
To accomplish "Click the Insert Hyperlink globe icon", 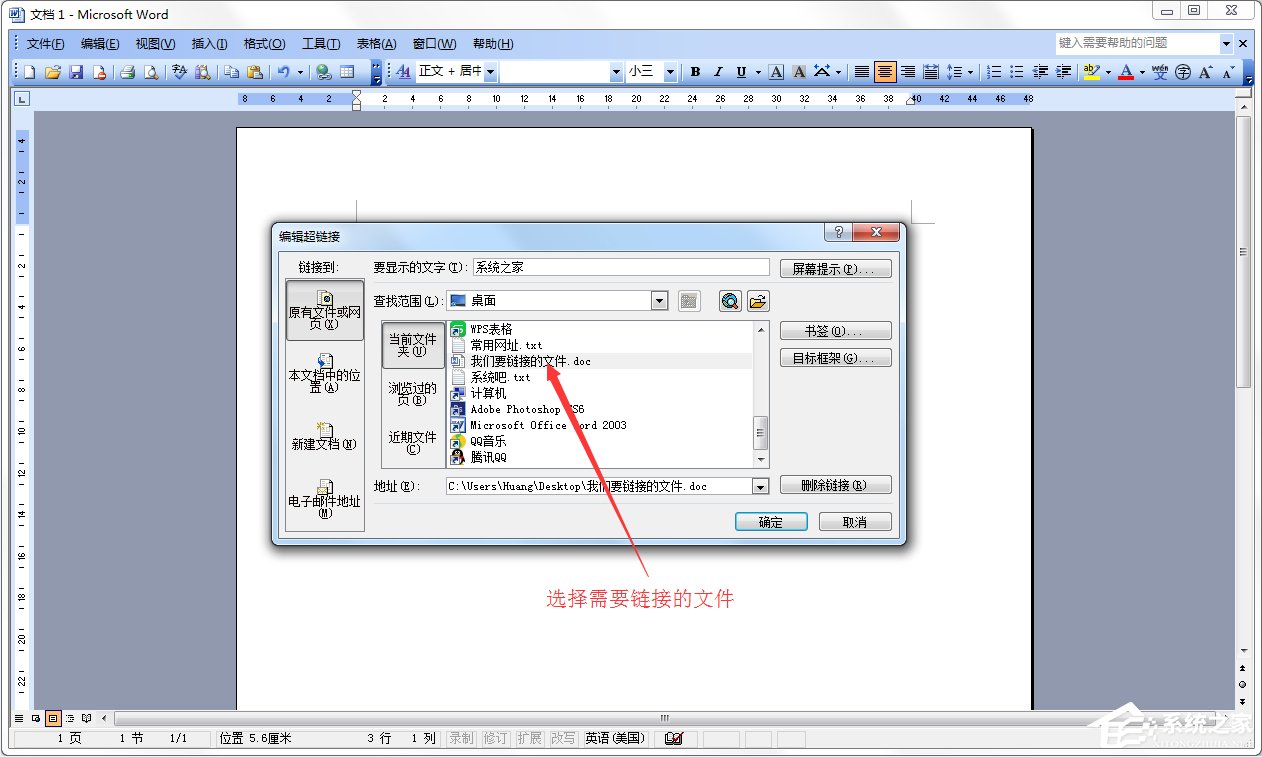I will [323, 72].
